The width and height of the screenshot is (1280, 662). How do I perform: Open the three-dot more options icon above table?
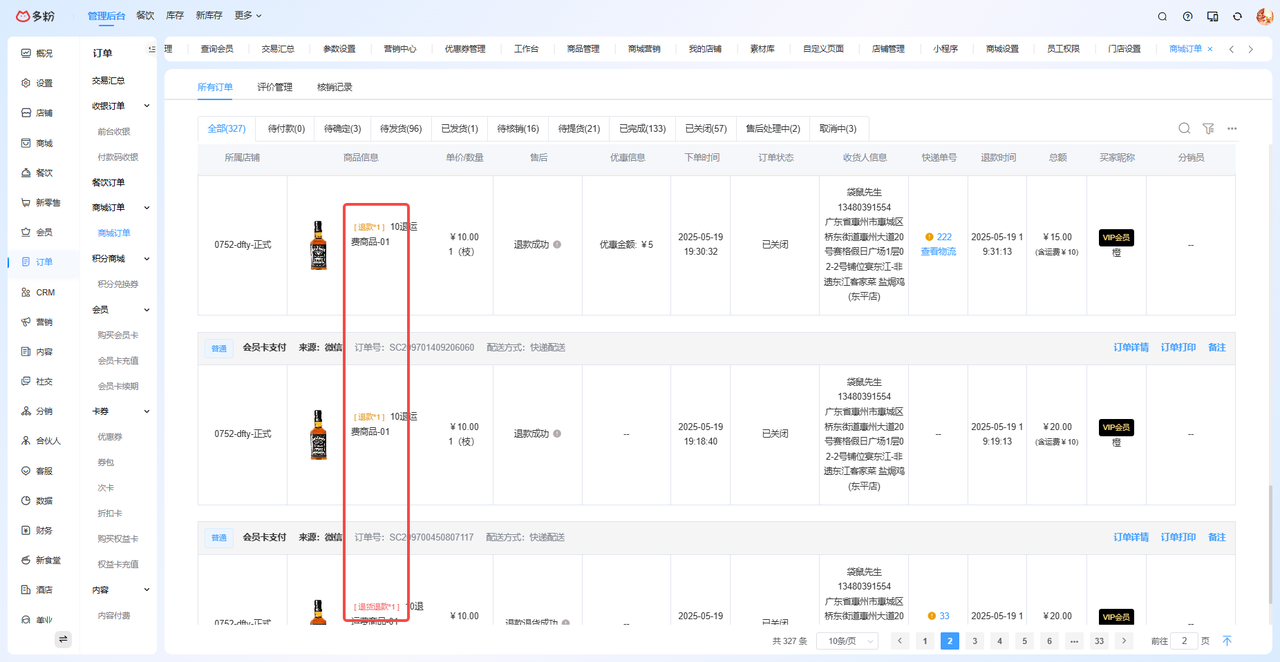tap(1232, 129)
